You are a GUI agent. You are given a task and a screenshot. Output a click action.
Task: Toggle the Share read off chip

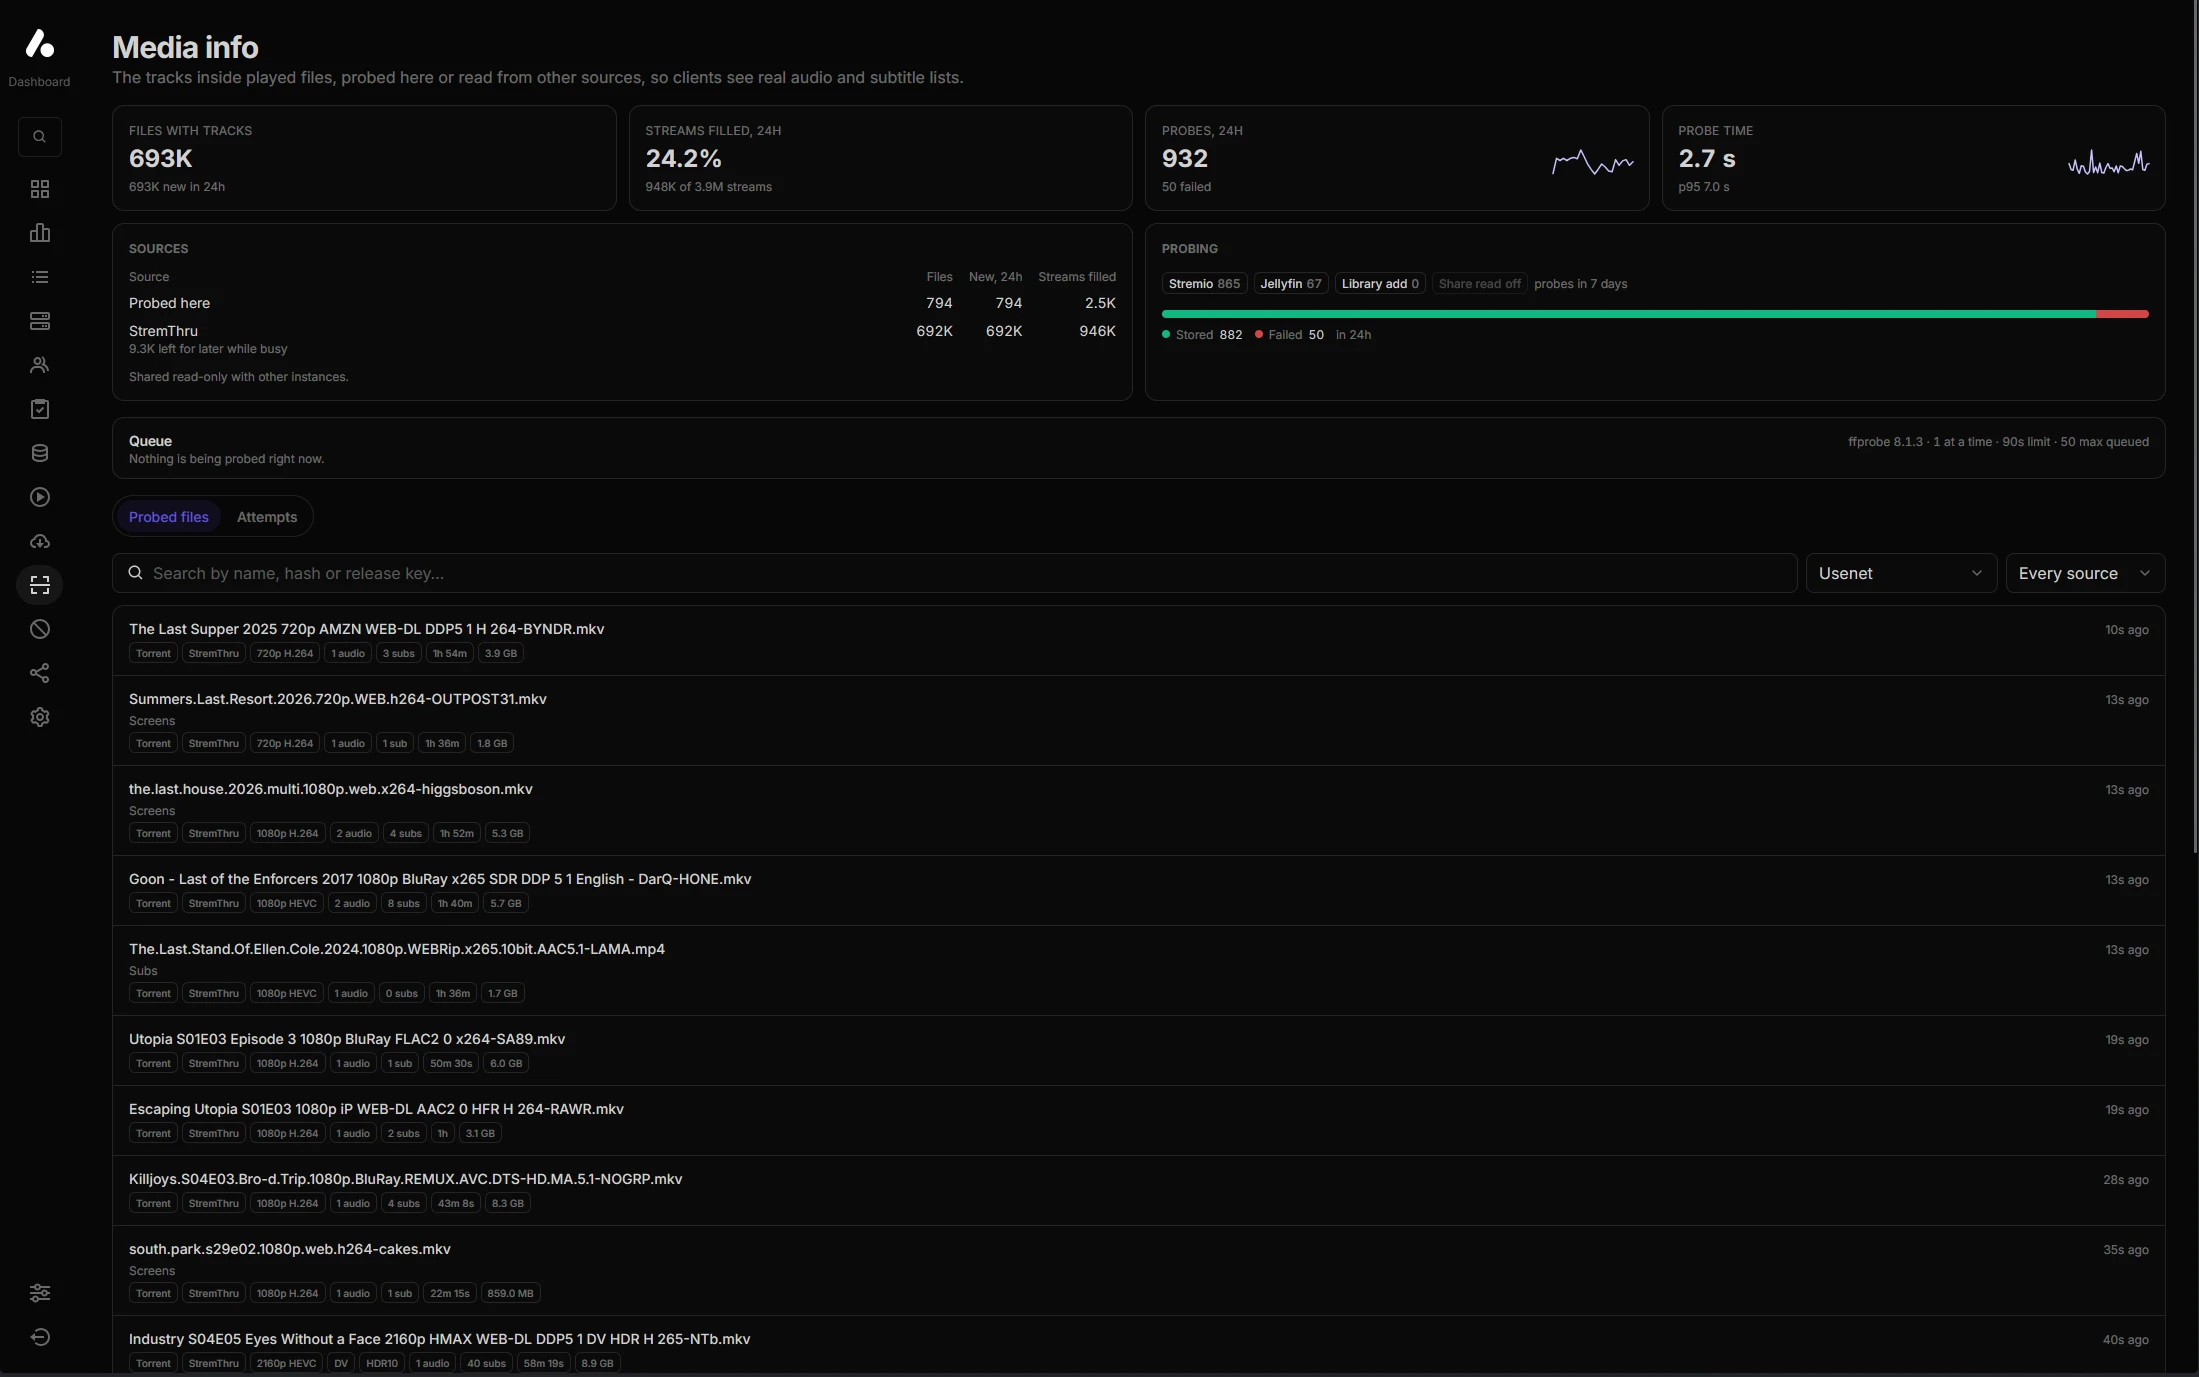pos(1479,284)
